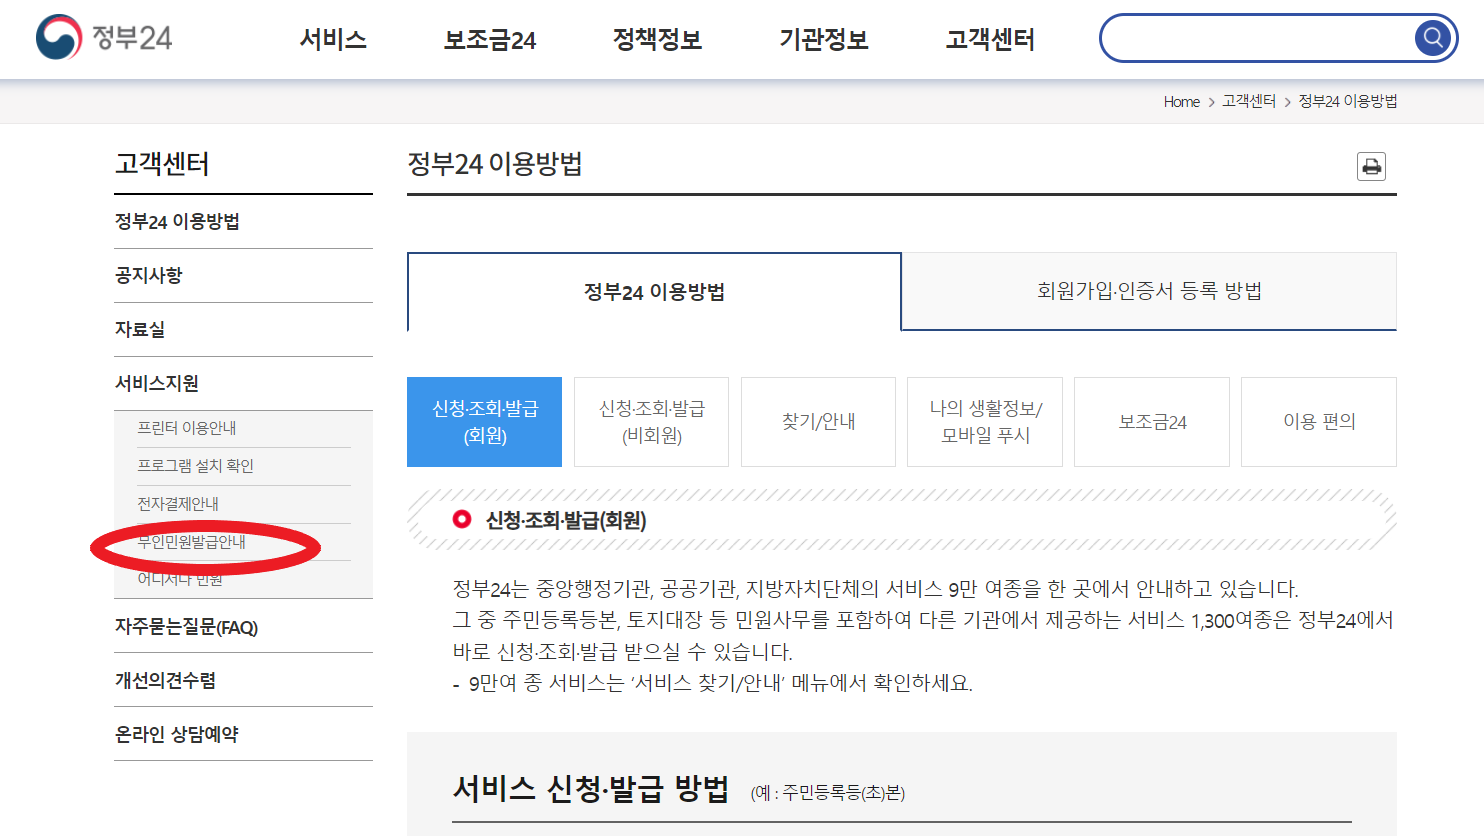Viewport: 1484px width, 836px height.
Task: Switch to 회원가입·인증서 등록 방법 tab
Action: tap(1149, 291)
